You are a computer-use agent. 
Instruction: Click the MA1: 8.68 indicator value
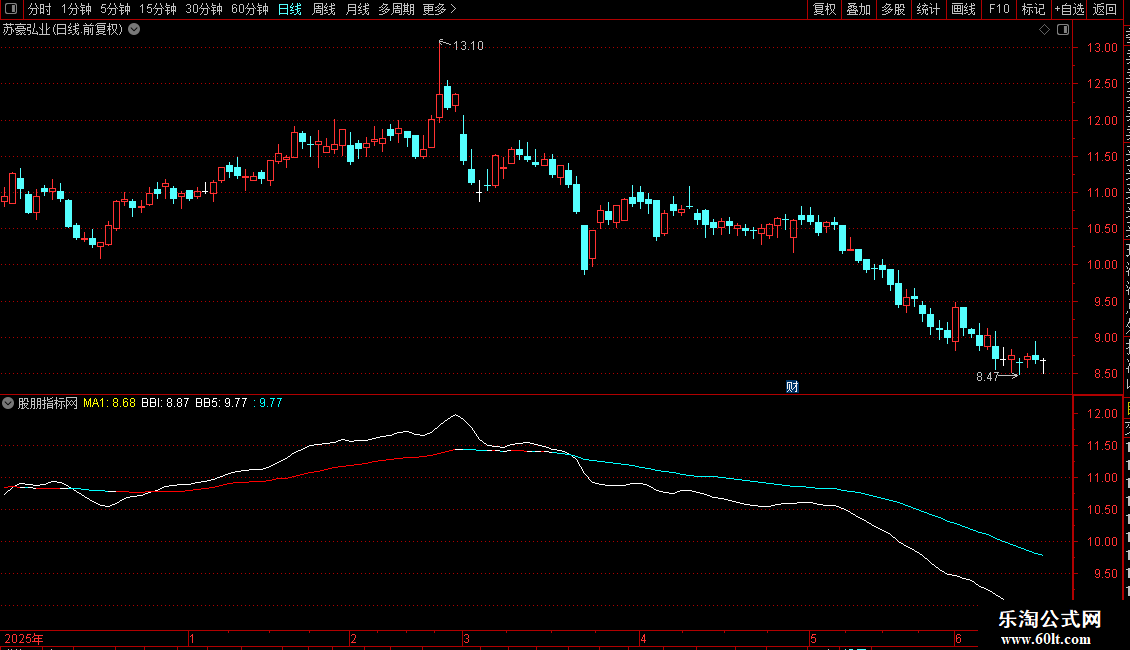coord(110,403)
